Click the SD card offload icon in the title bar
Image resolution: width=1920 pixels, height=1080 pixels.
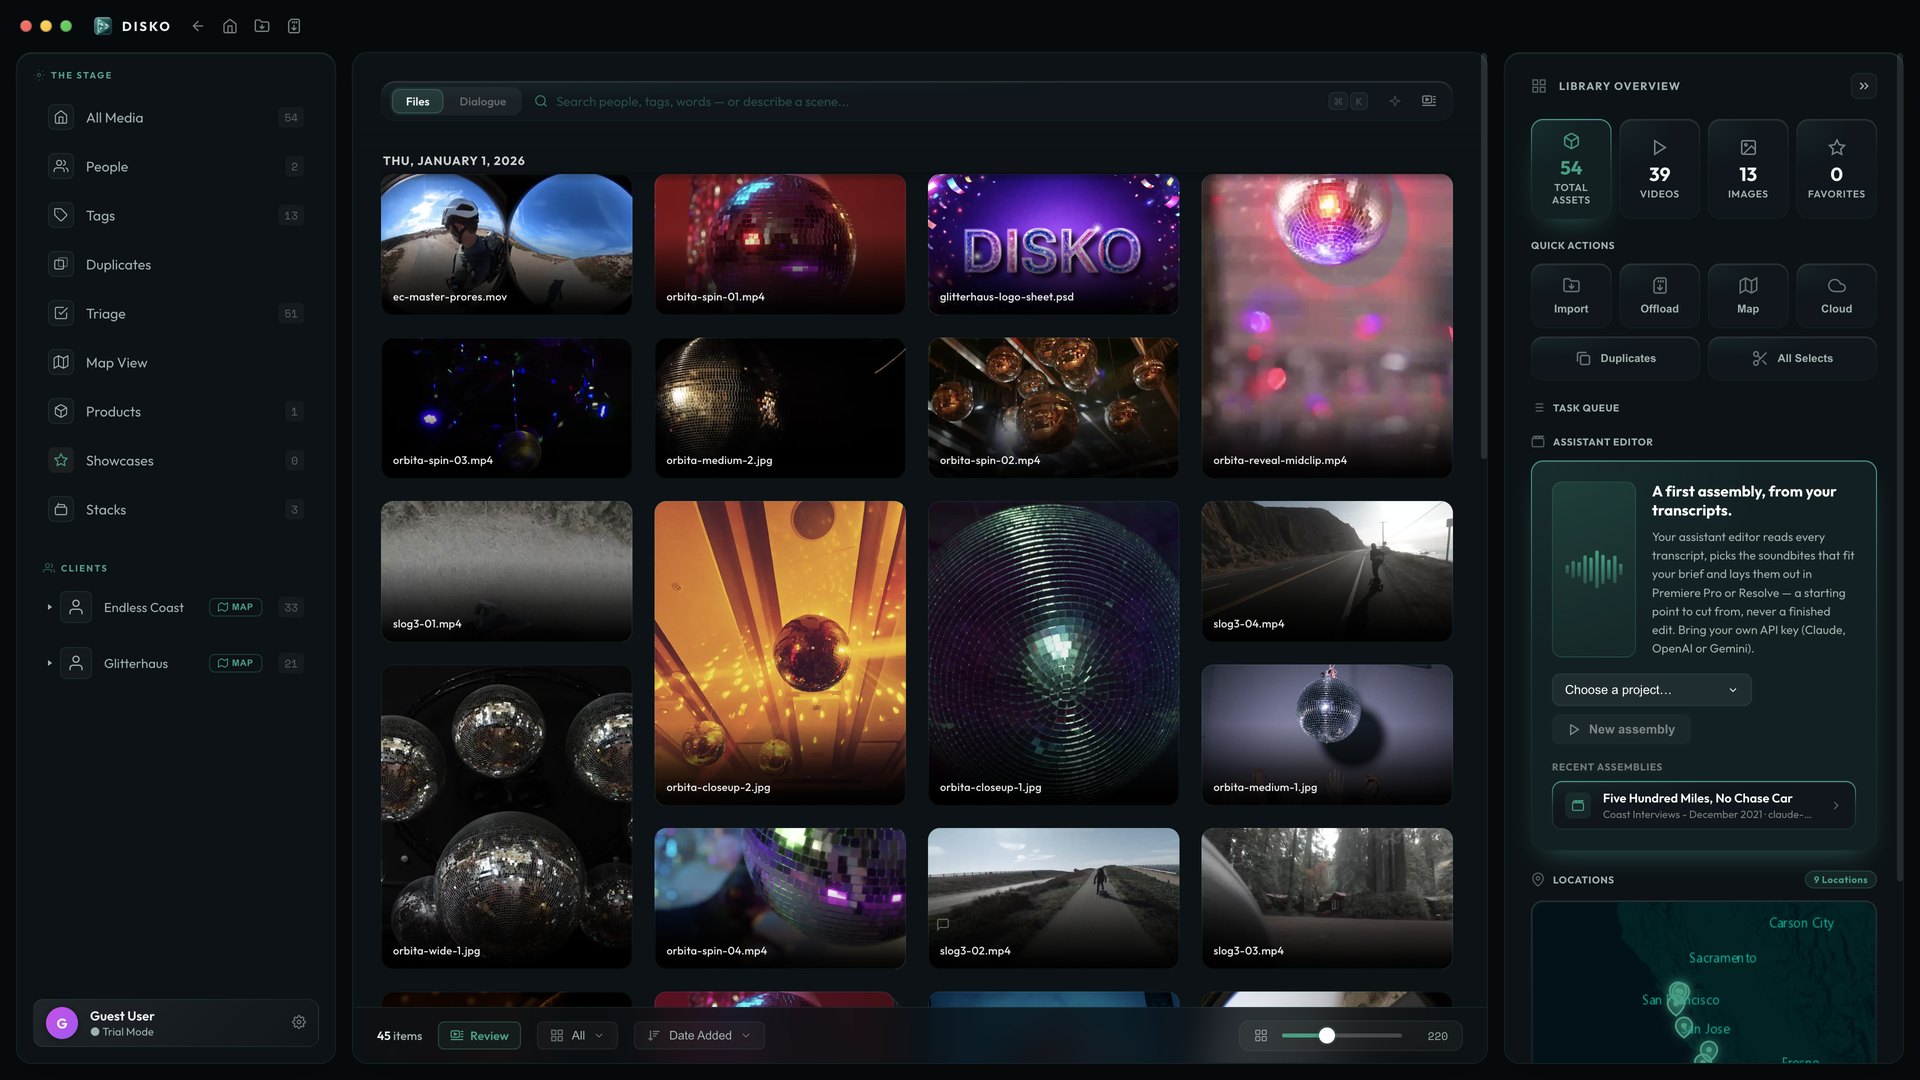coord(294,26)
